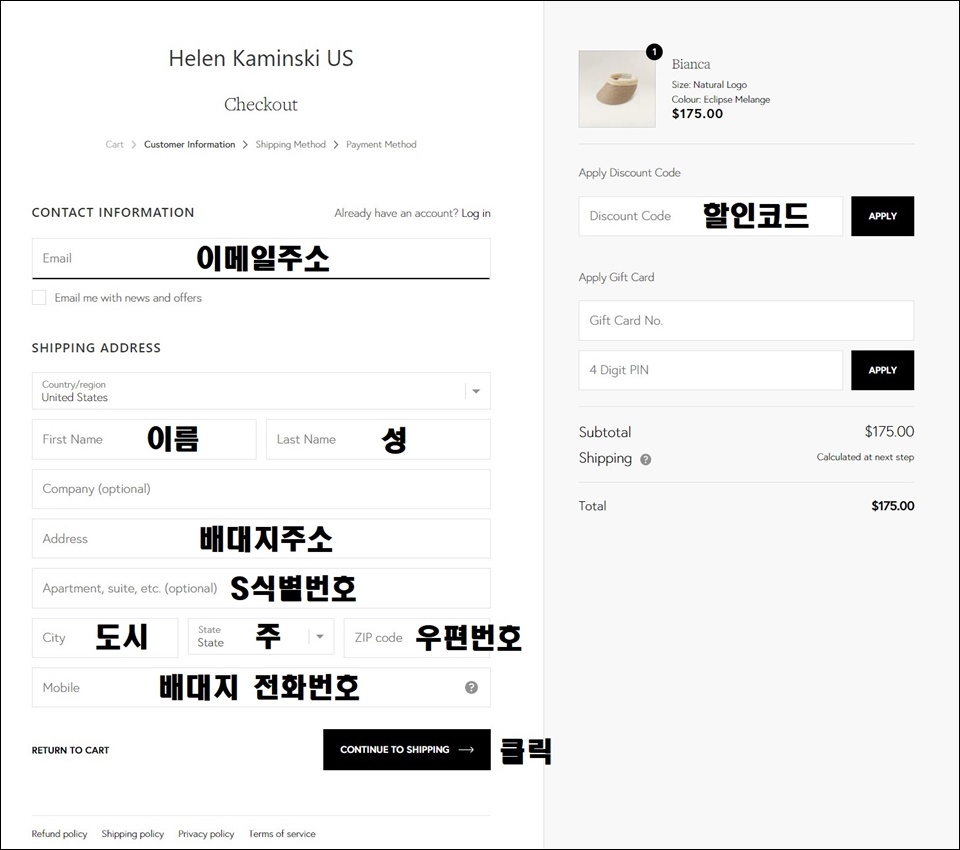Click the Mobile field help icon
960x850 pixels.
471,687
